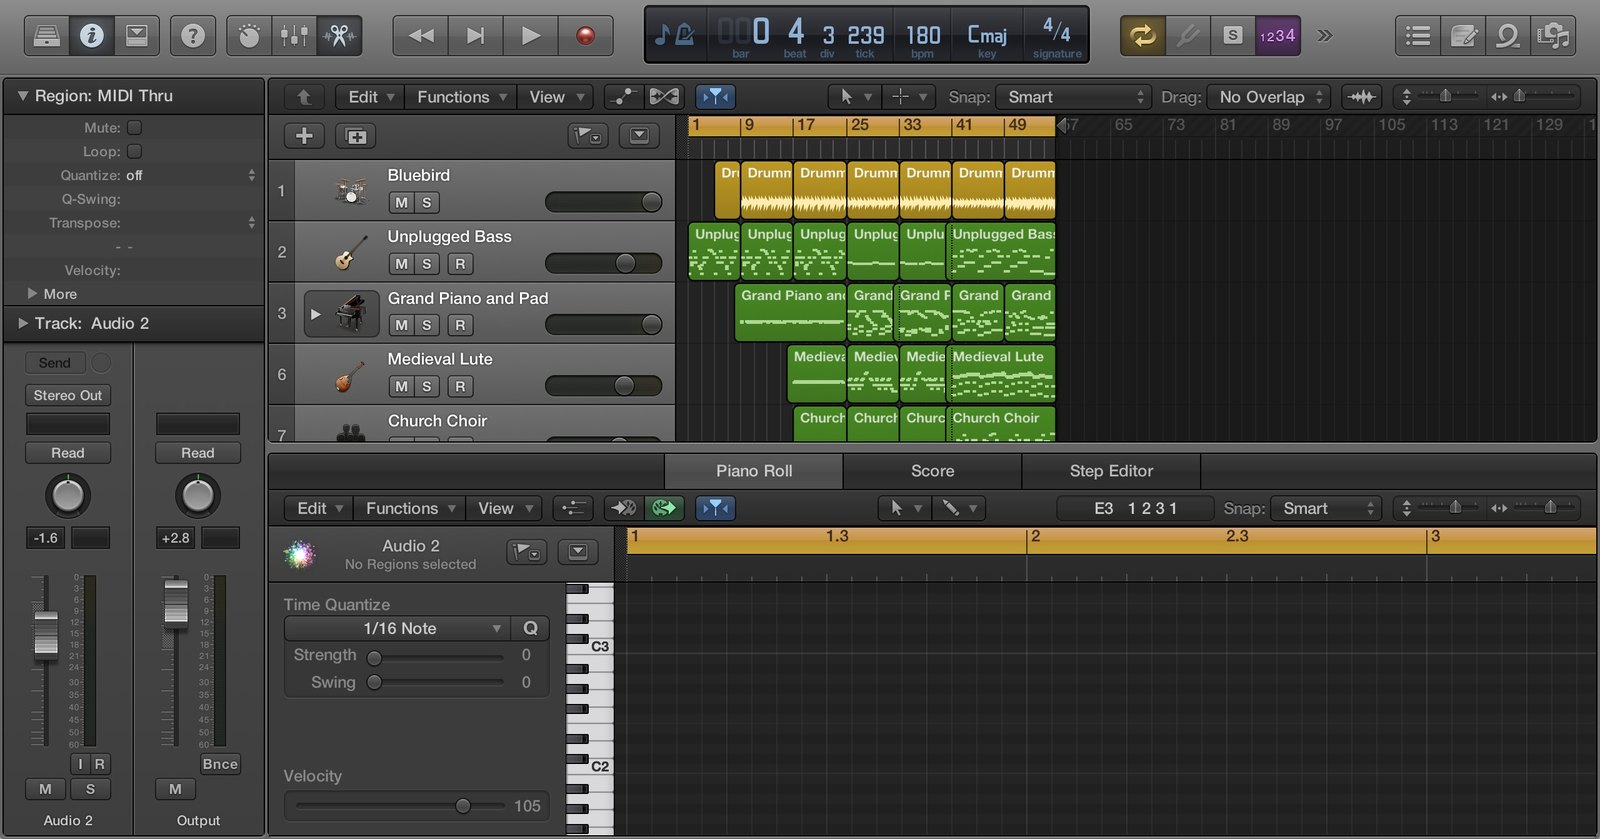Image resolution: width=1600 pixels, height=839 pixels.
Task: Open the List Editors icon
Action: (1418, 36)
